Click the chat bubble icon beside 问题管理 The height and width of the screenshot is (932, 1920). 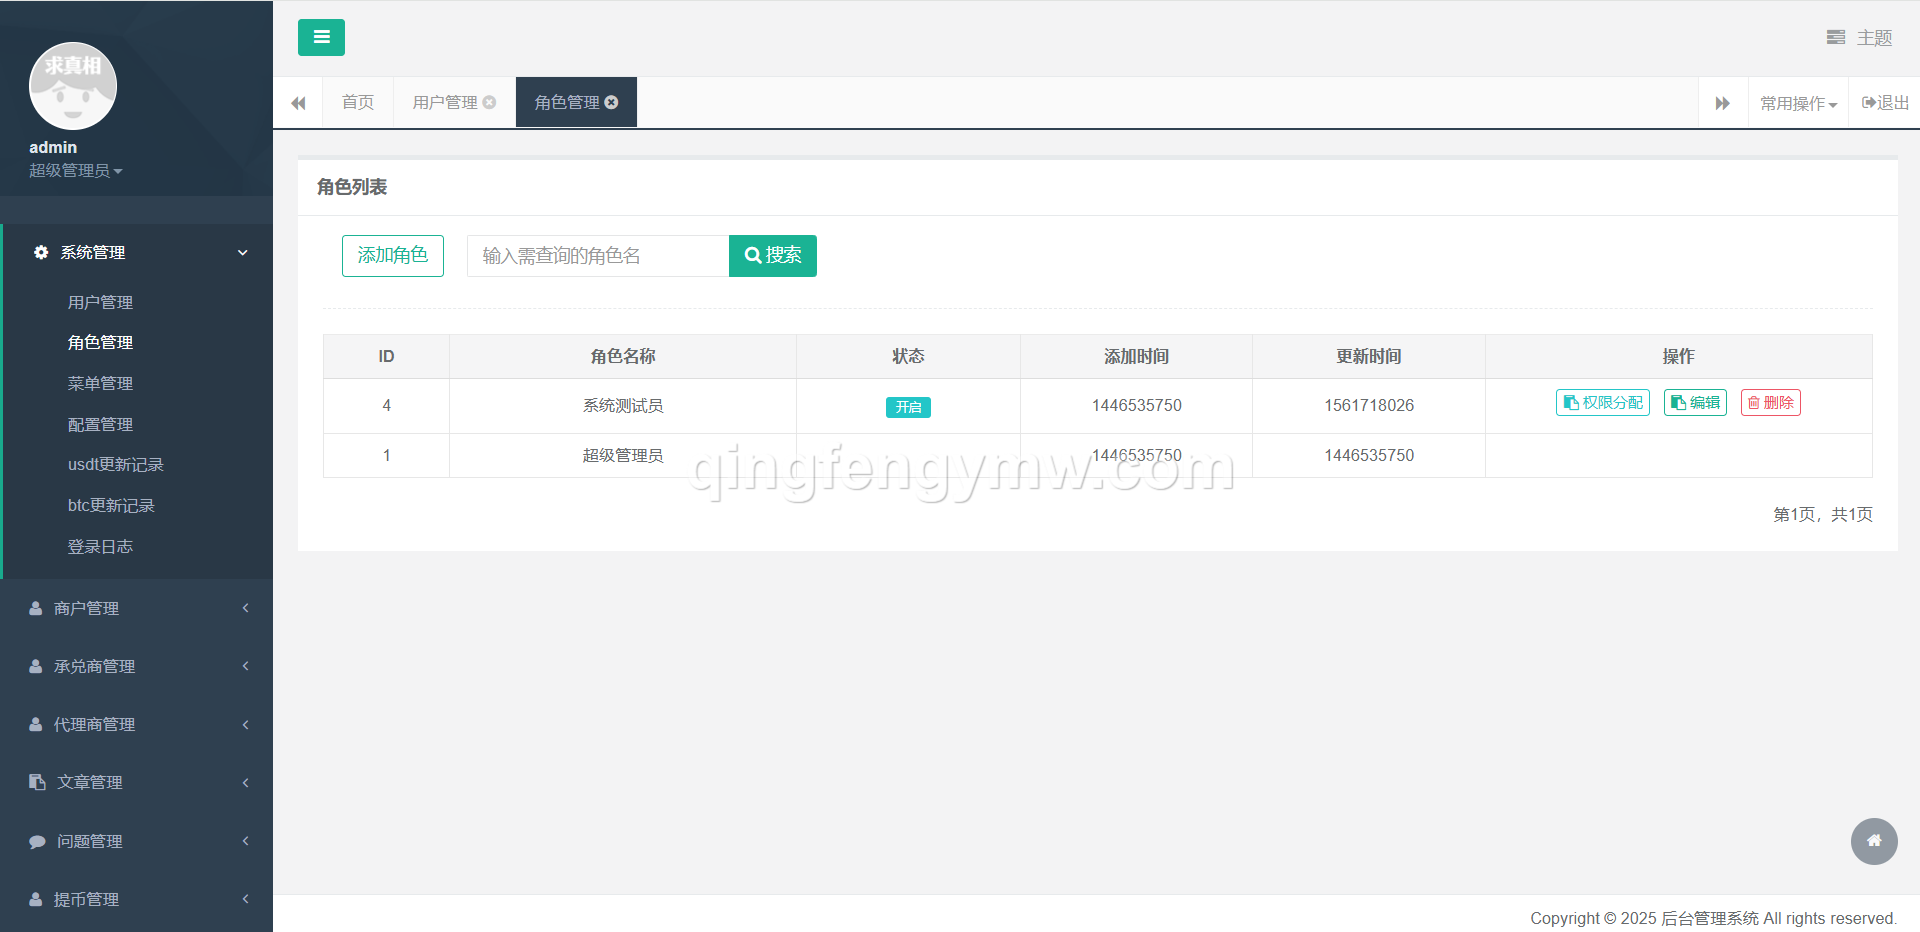tap(37, 841)
